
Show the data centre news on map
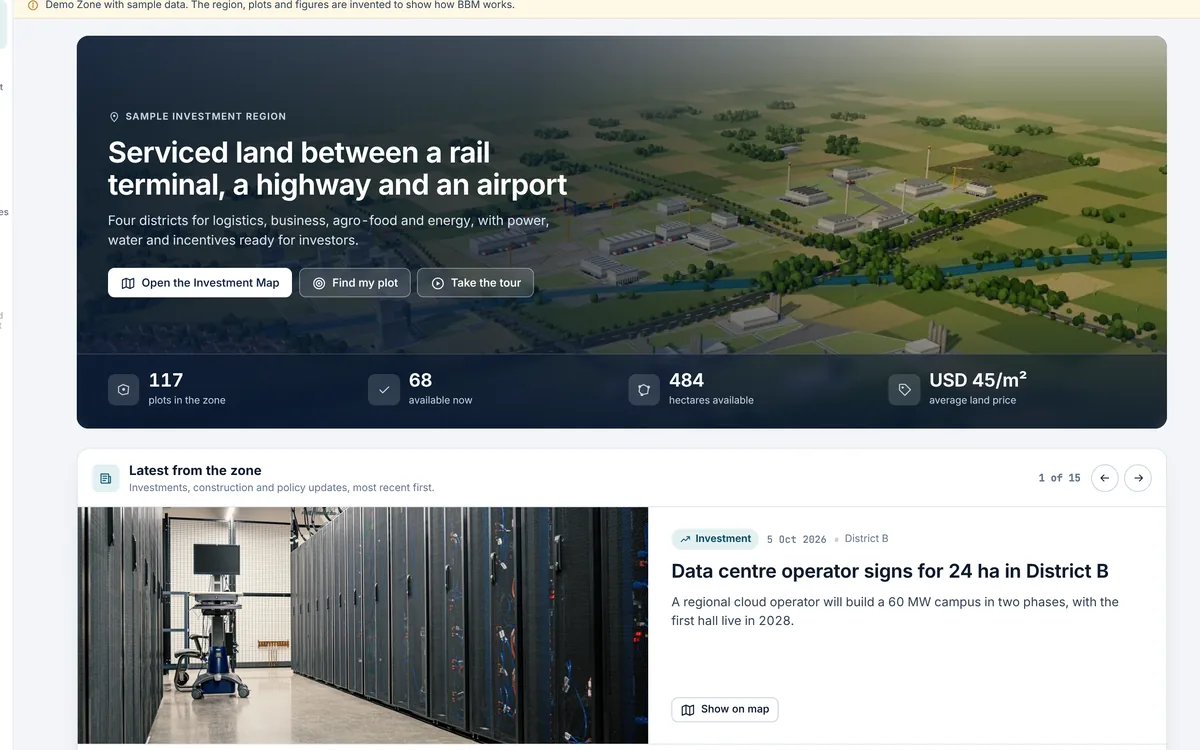[x=725, y=709]
